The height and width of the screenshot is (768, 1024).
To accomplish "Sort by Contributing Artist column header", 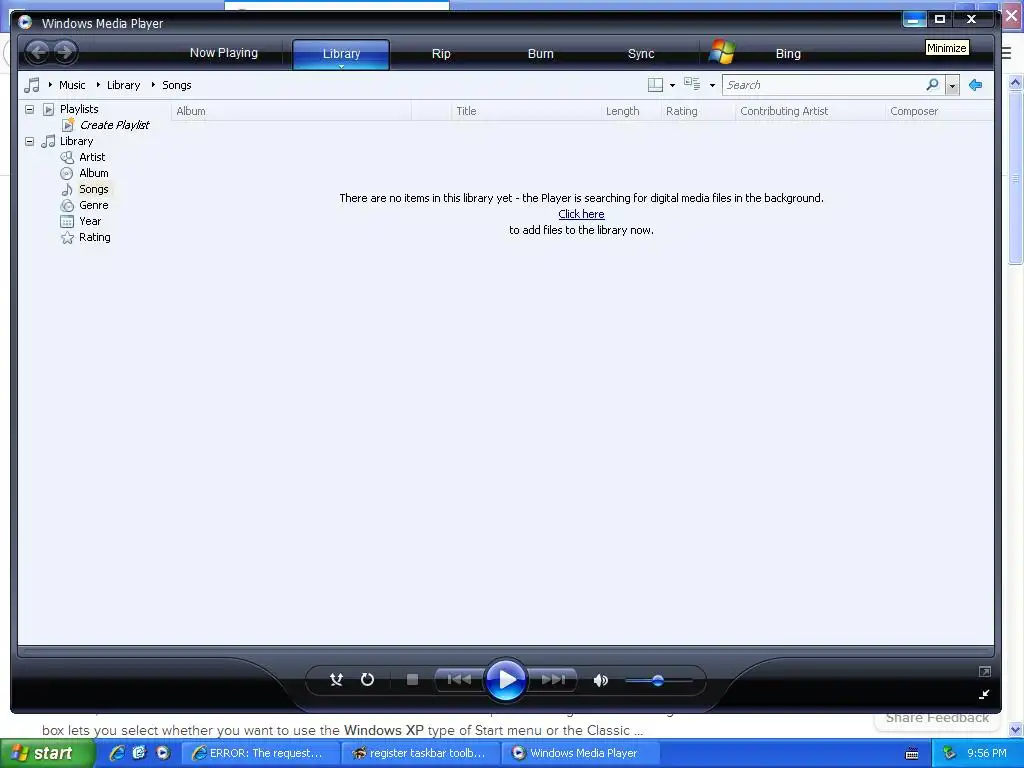I will click(x=810, y=111).
